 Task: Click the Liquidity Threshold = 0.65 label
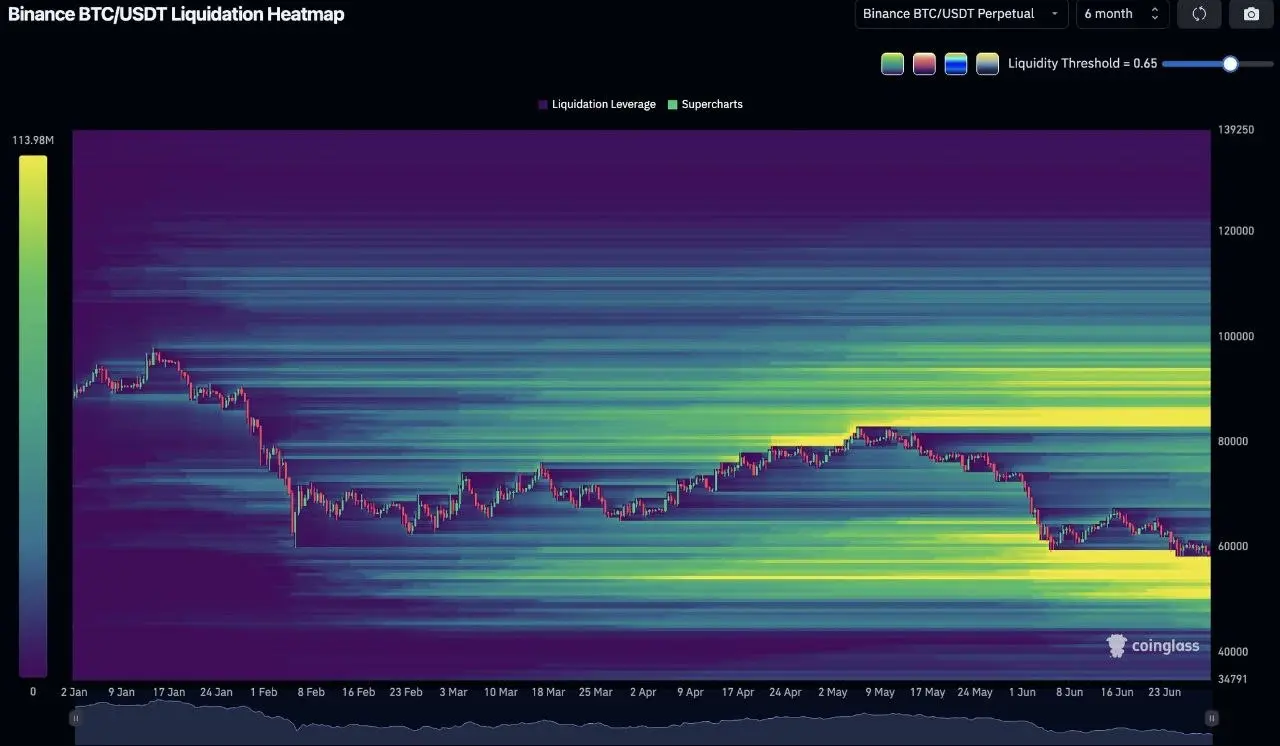pos(1082,64)
